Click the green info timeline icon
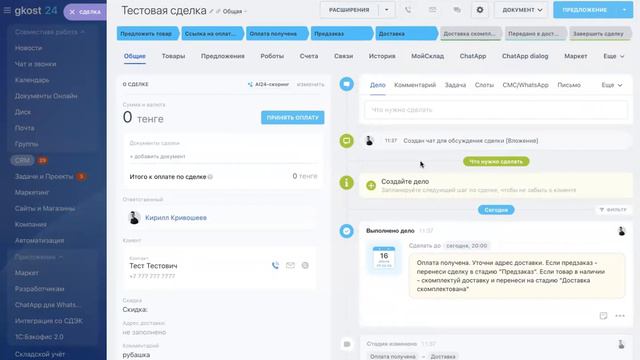Image resolution: width=640 pixels, height=360 pixels. [347, 182]
